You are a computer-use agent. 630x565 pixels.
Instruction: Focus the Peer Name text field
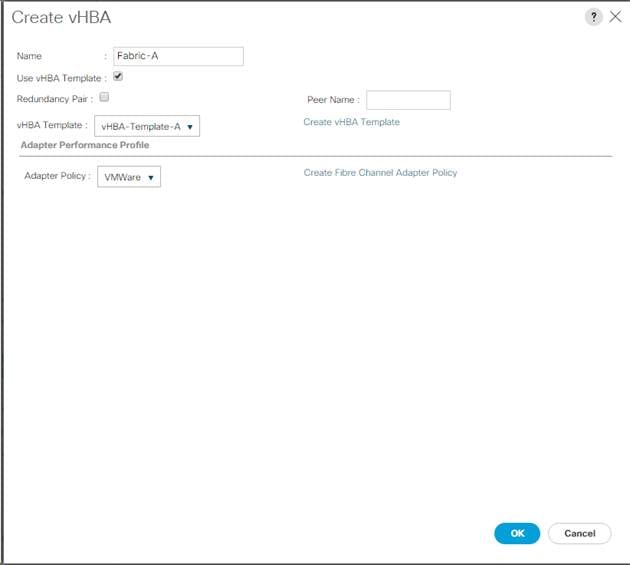pyautogui.click(x=408, y=100)
